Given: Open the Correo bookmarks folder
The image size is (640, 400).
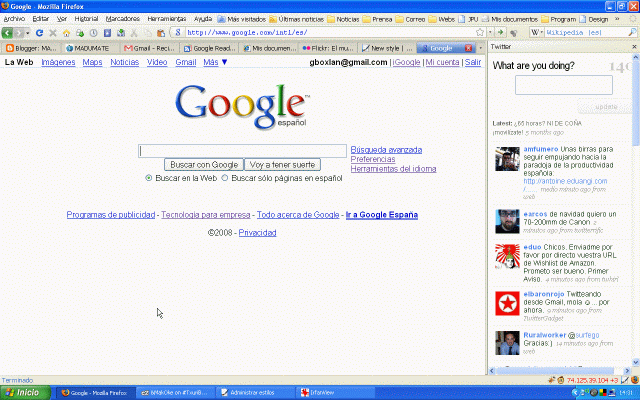Looking at the screenshot, I should click(411, 19).
